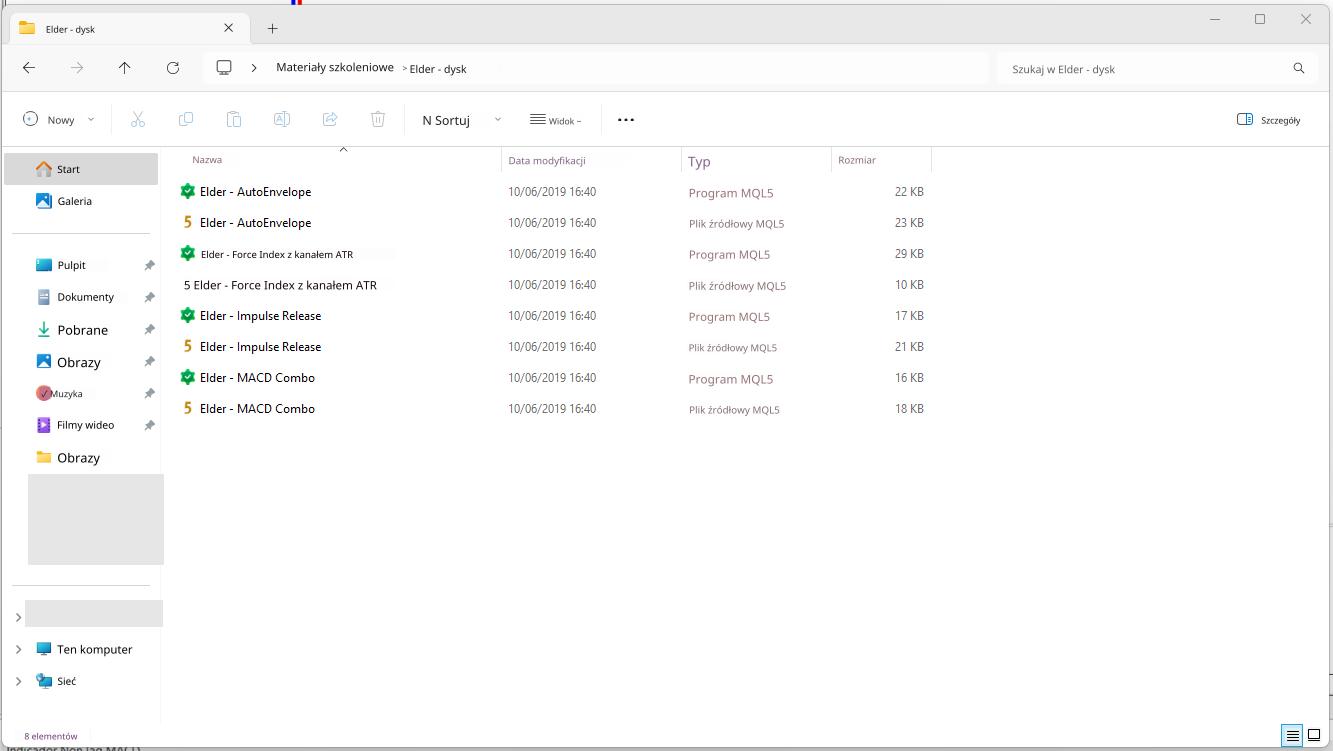Click the Paste clipboard icon
This screenshot has height=751, width=1333.
click(234, 119)
